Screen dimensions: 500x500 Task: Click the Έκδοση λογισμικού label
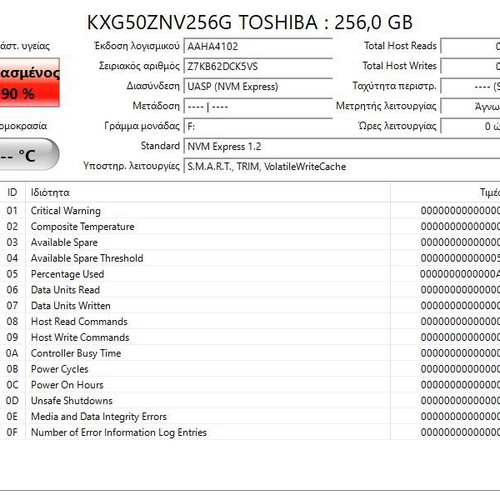[x=137, y=46]
